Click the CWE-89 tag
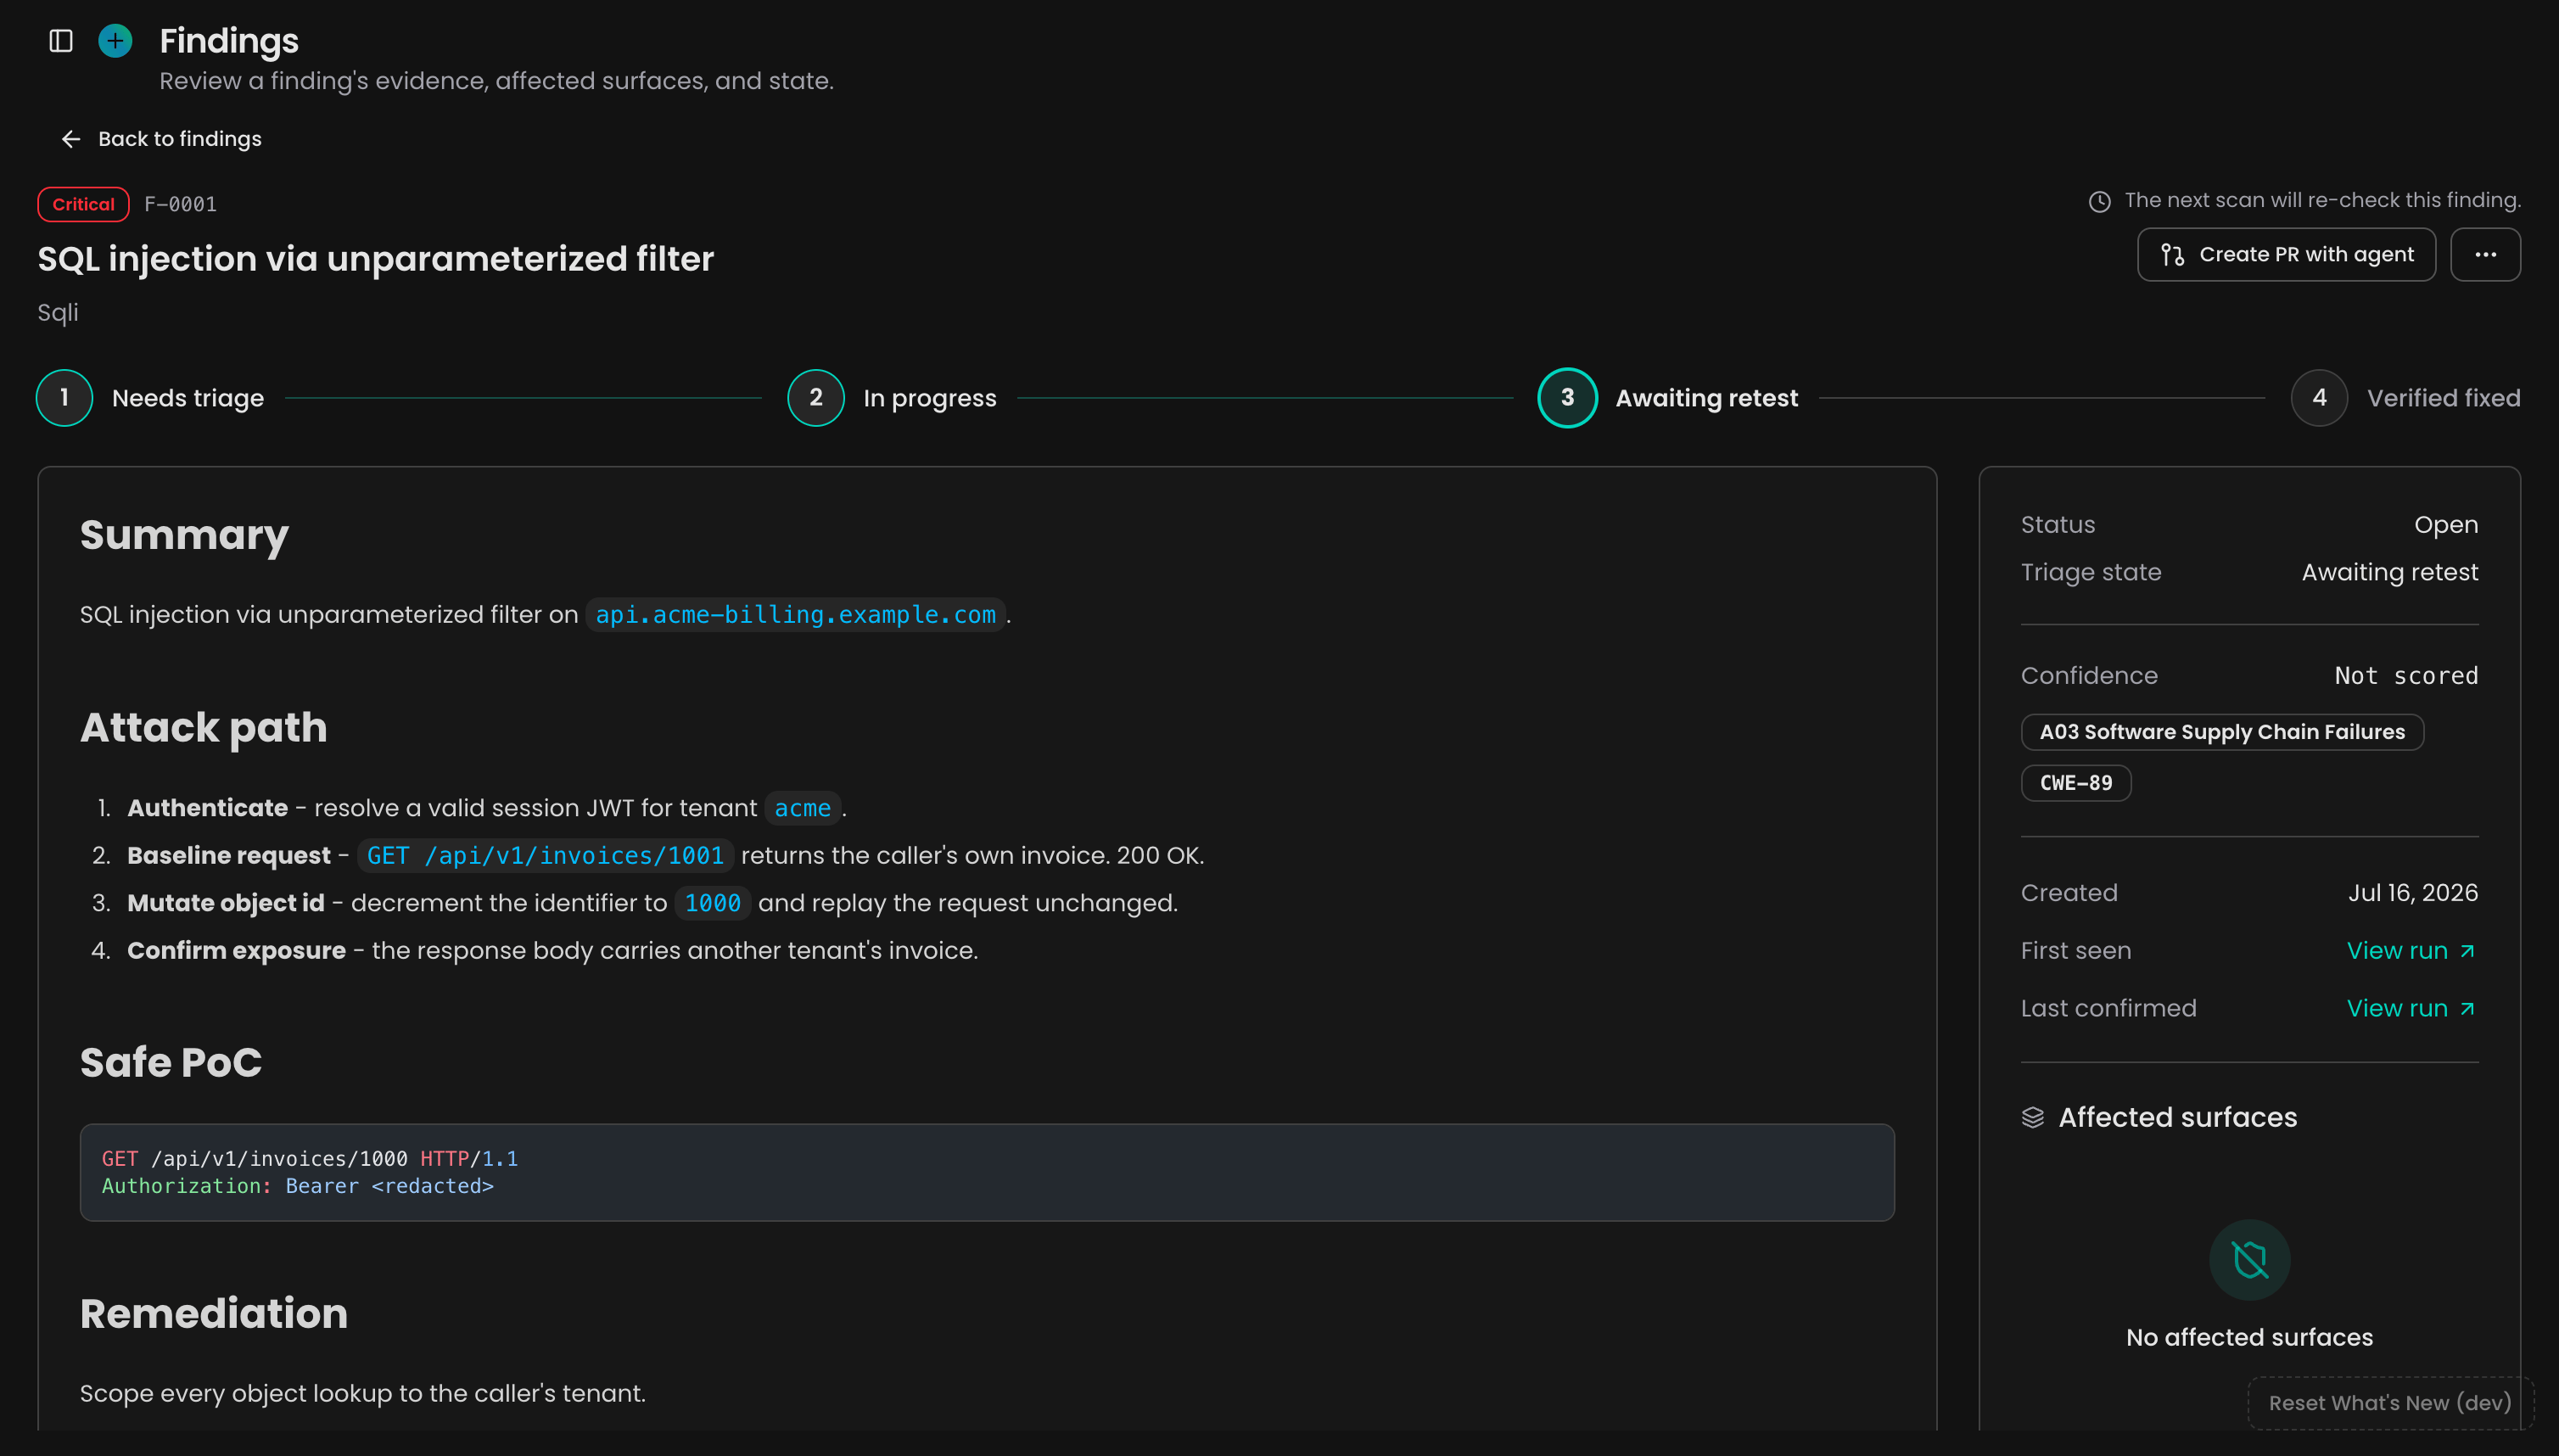 click(2076, 783)
